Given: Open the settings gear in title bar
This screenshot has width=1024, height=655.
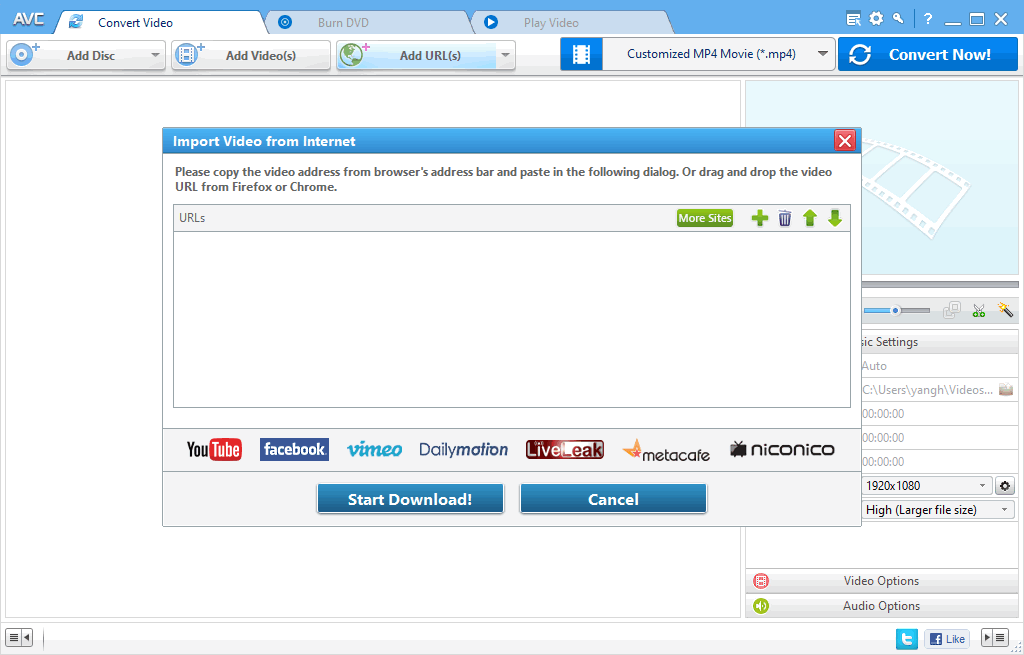Looking at the screenshot, I should (876, 19).
